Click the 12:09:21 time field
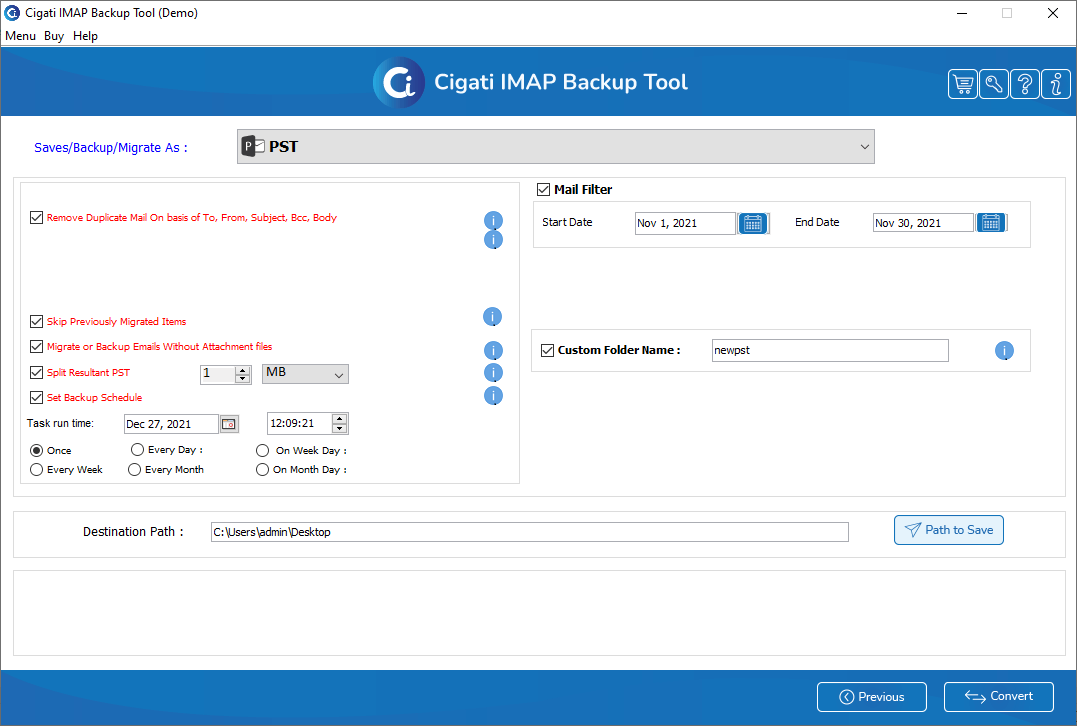The image size is (1077, 726). point(299,423)
